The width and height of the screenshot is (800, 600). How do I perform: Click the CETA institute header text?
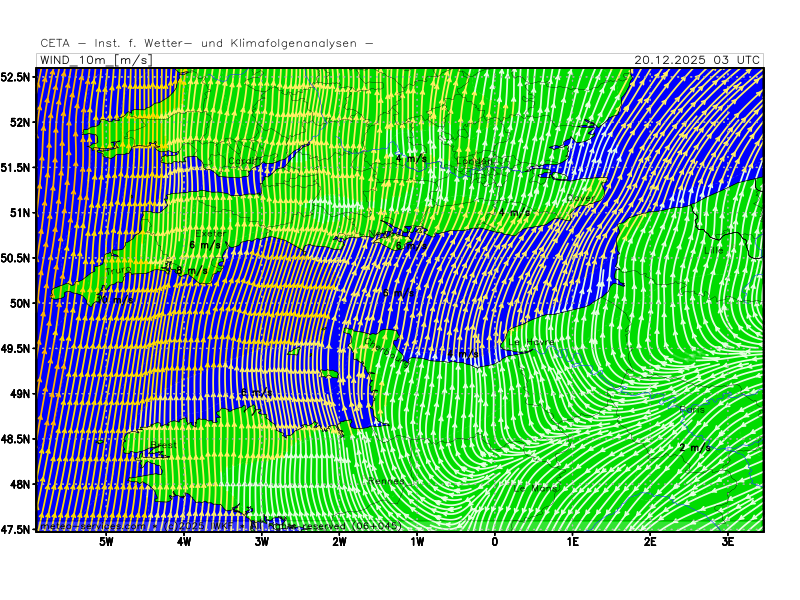click(207, 43)
